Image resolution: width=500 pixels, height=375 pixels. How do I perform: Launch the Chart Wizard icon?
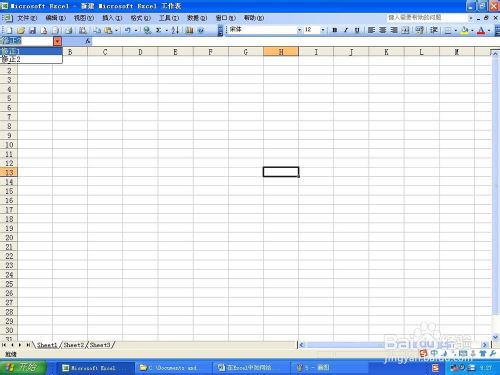pos(189,30)
